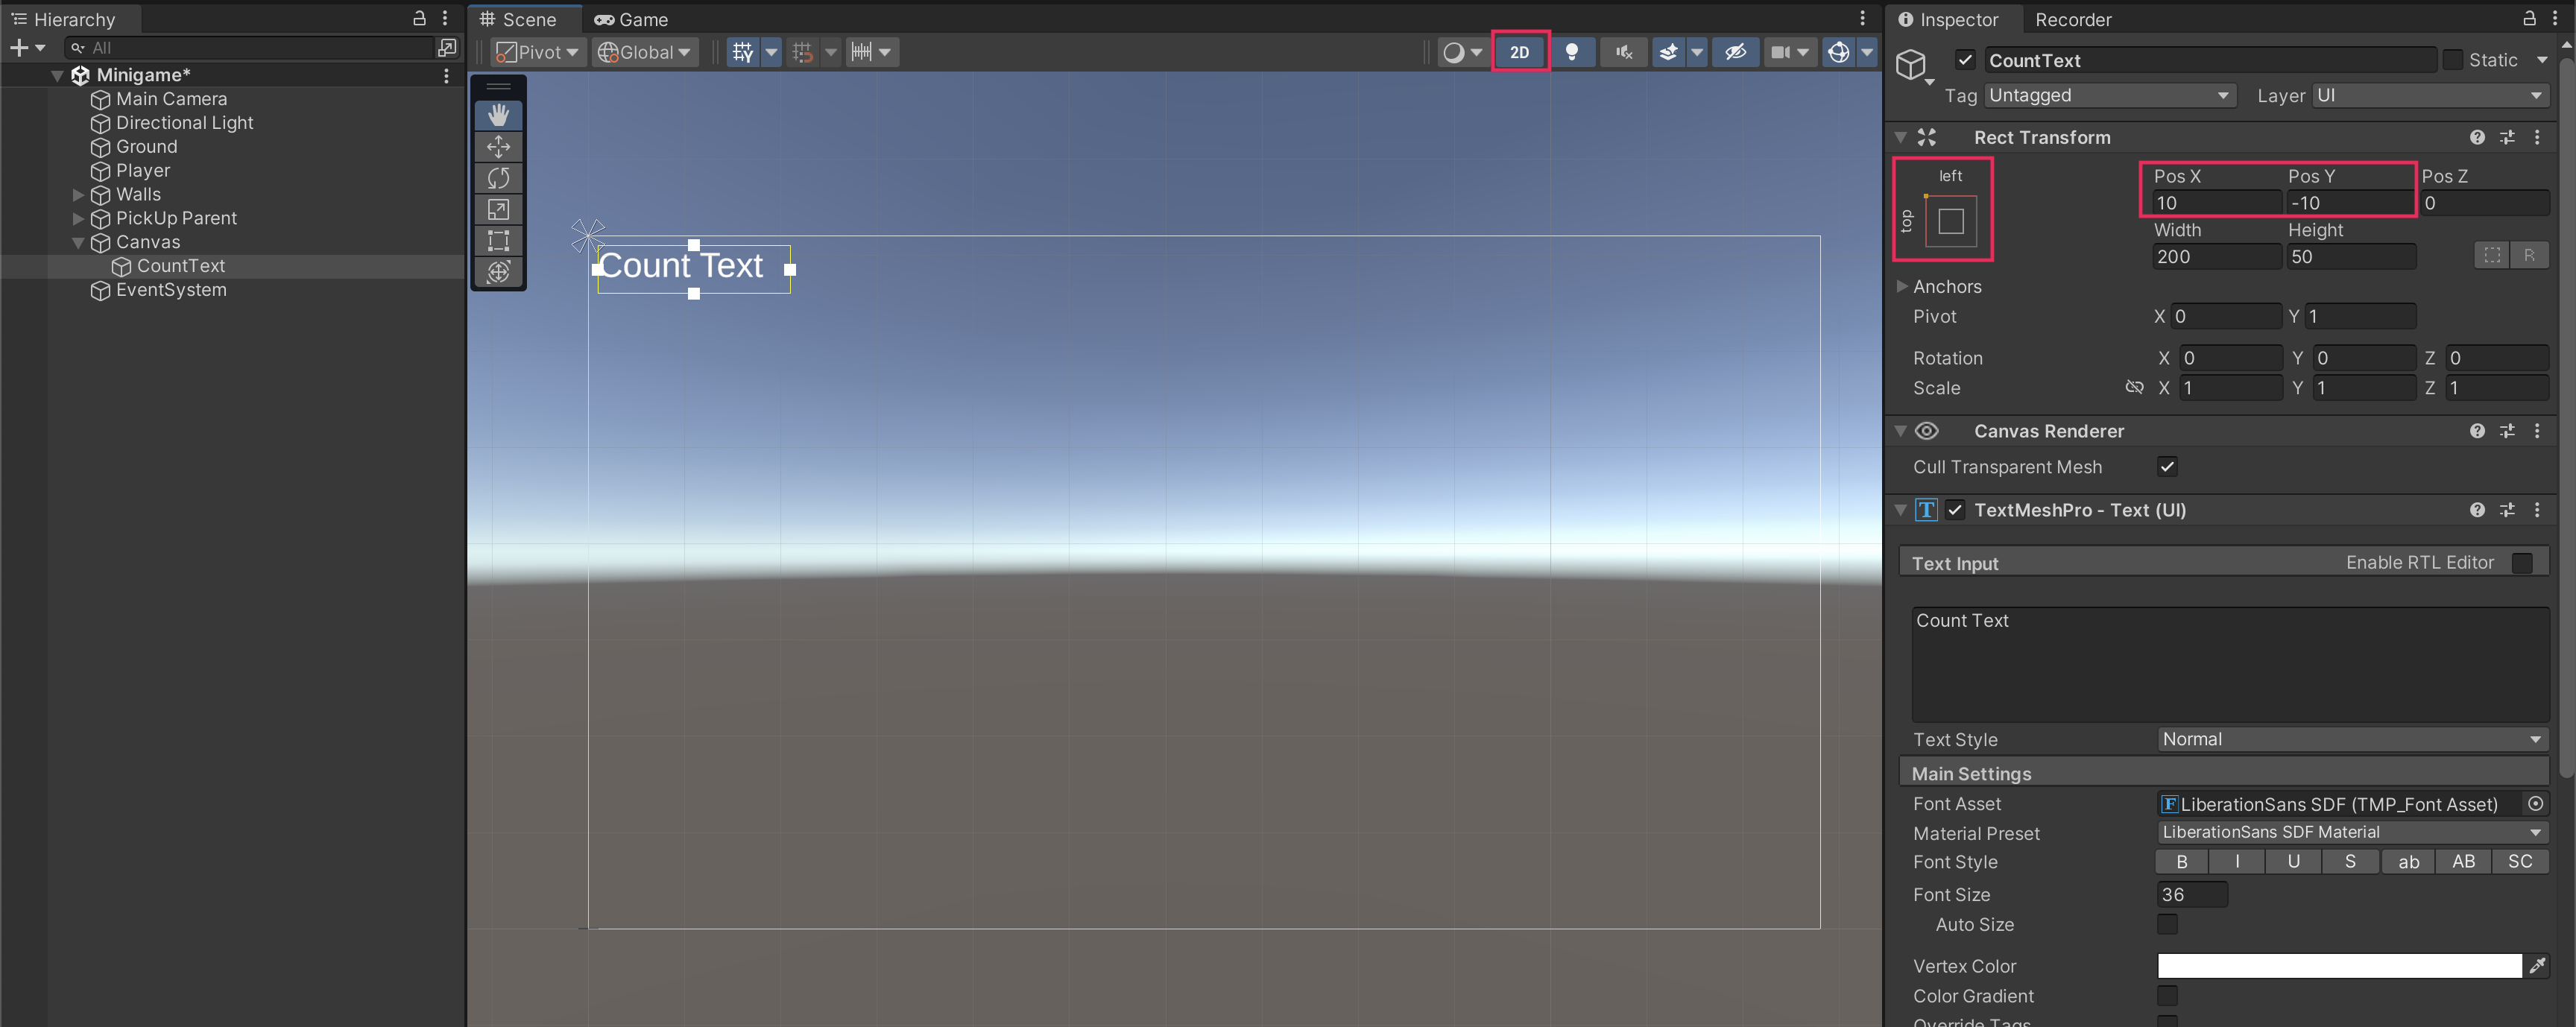2576x1027 pixels.
Task: Select the Rotate tool
Action: click(x=498, y=178)
